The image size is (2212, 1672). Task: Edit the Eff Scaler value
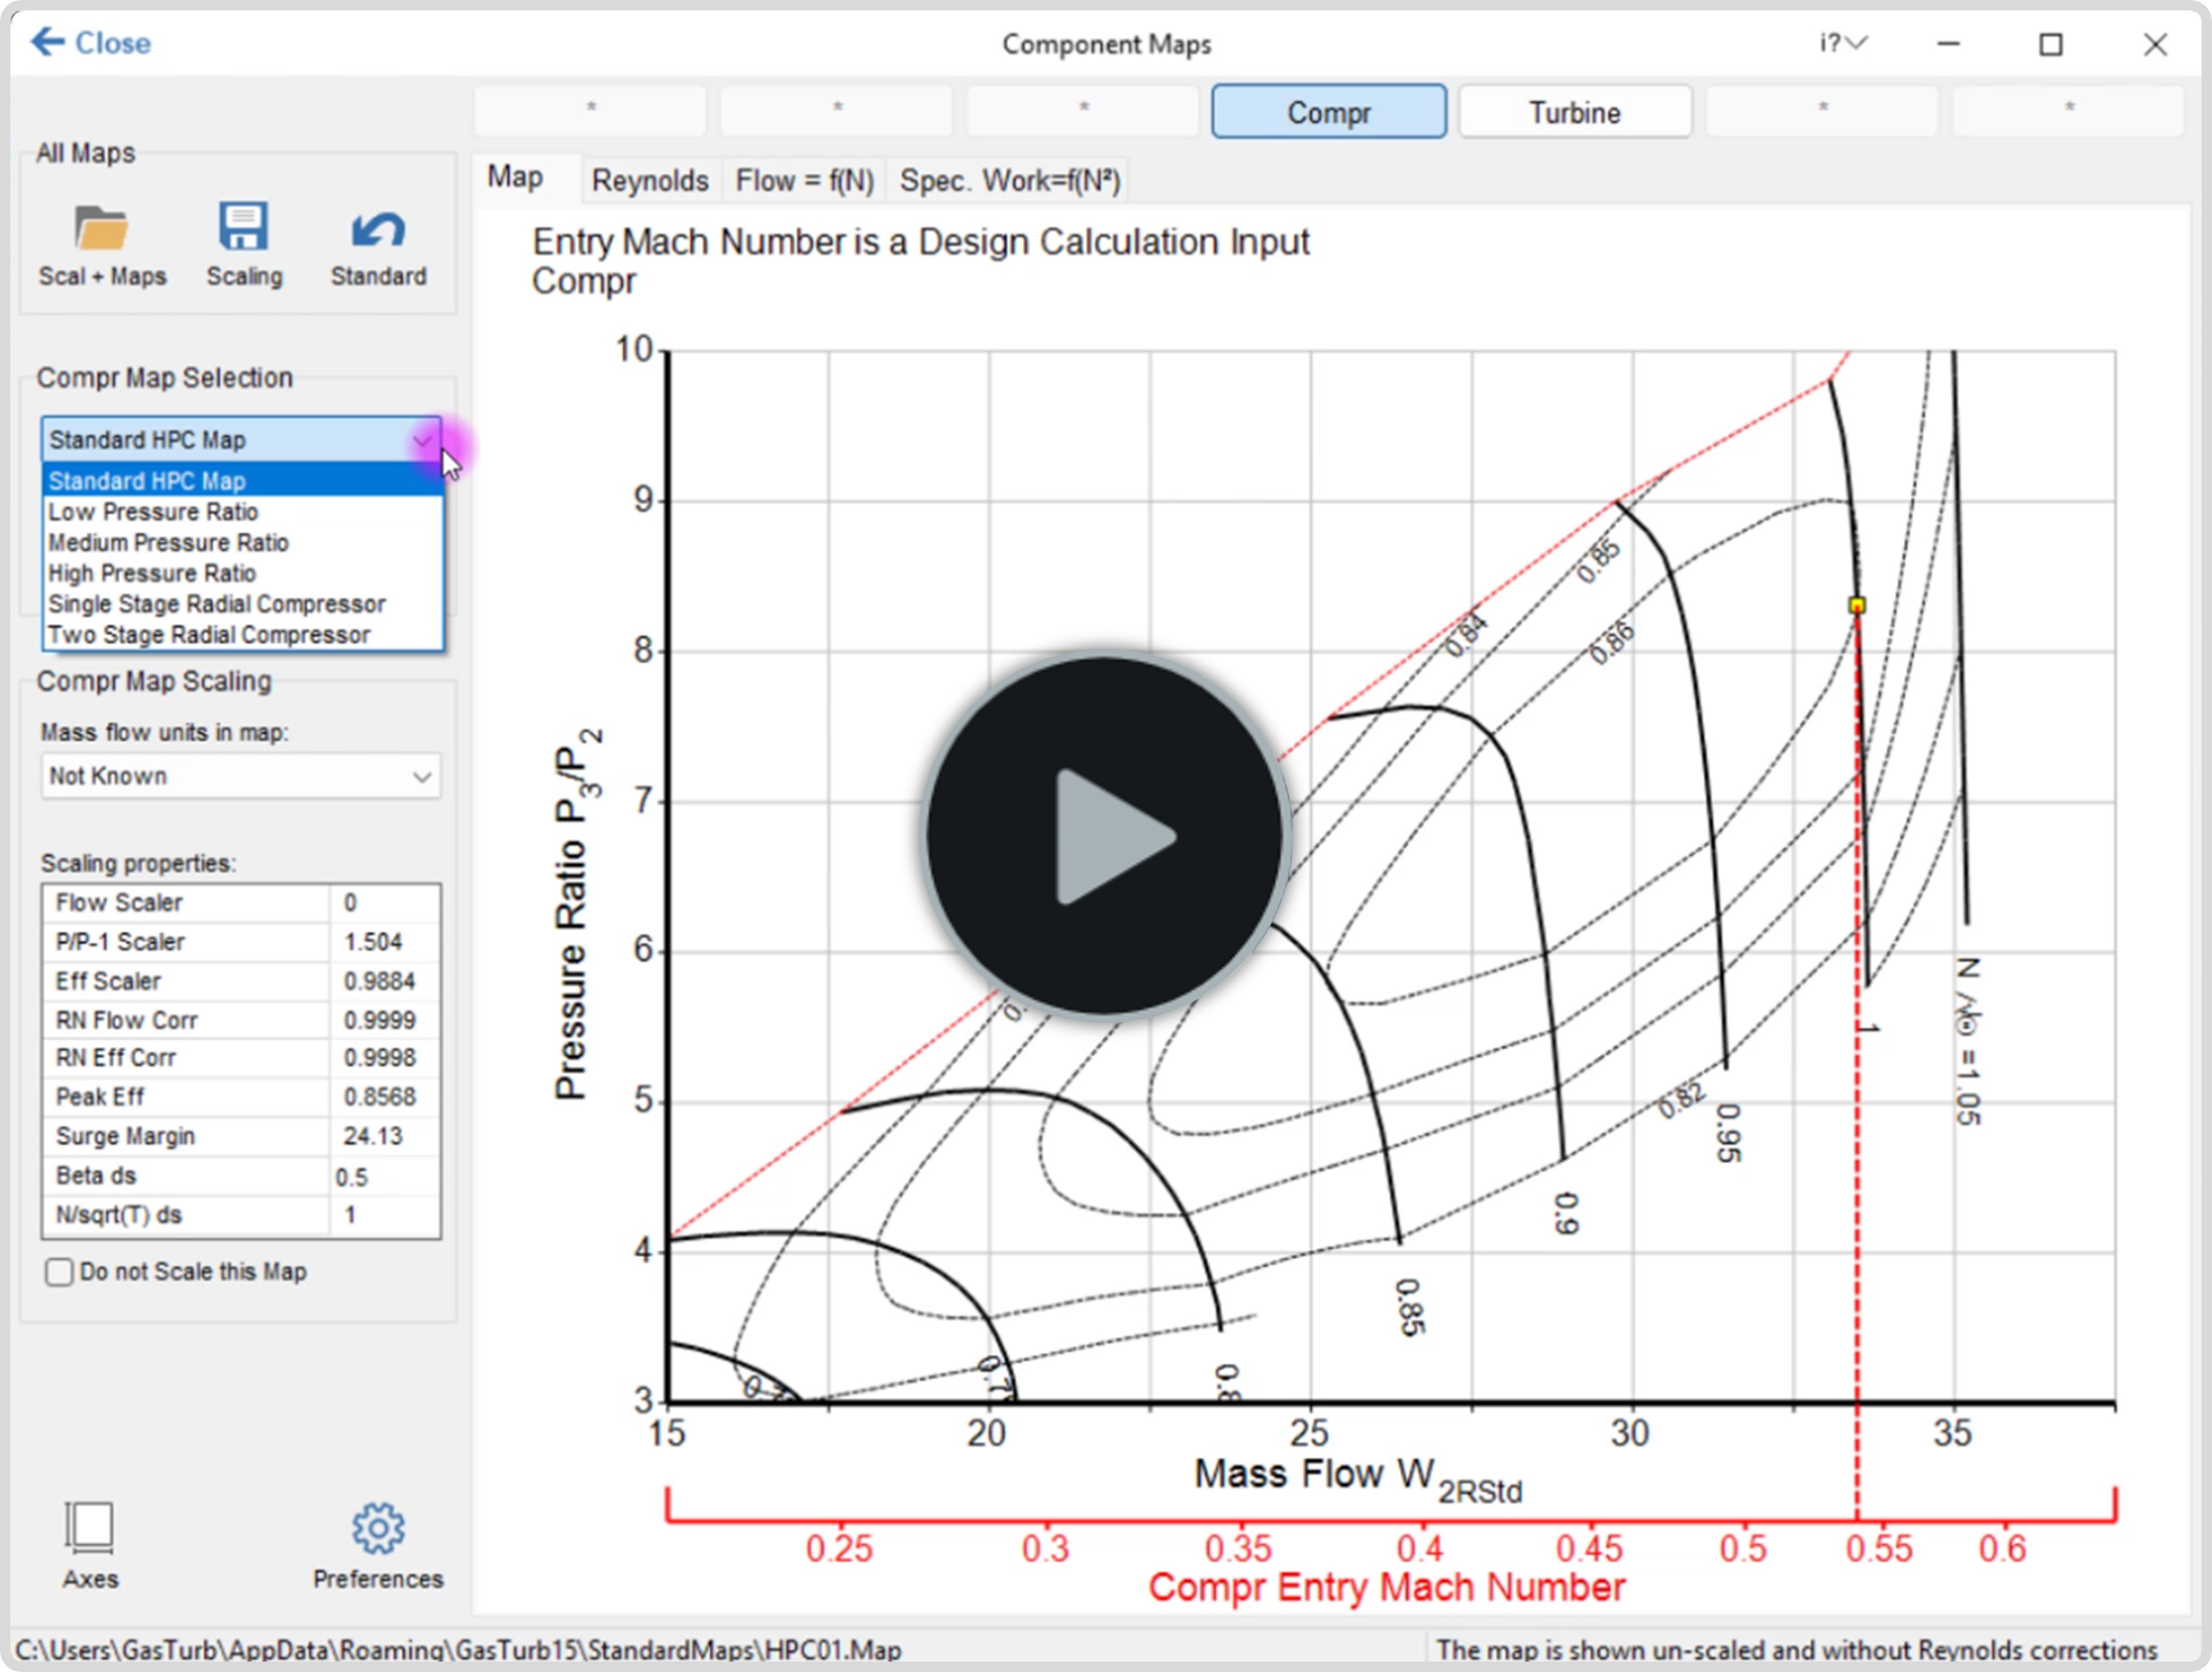click(x=384, y=981)
